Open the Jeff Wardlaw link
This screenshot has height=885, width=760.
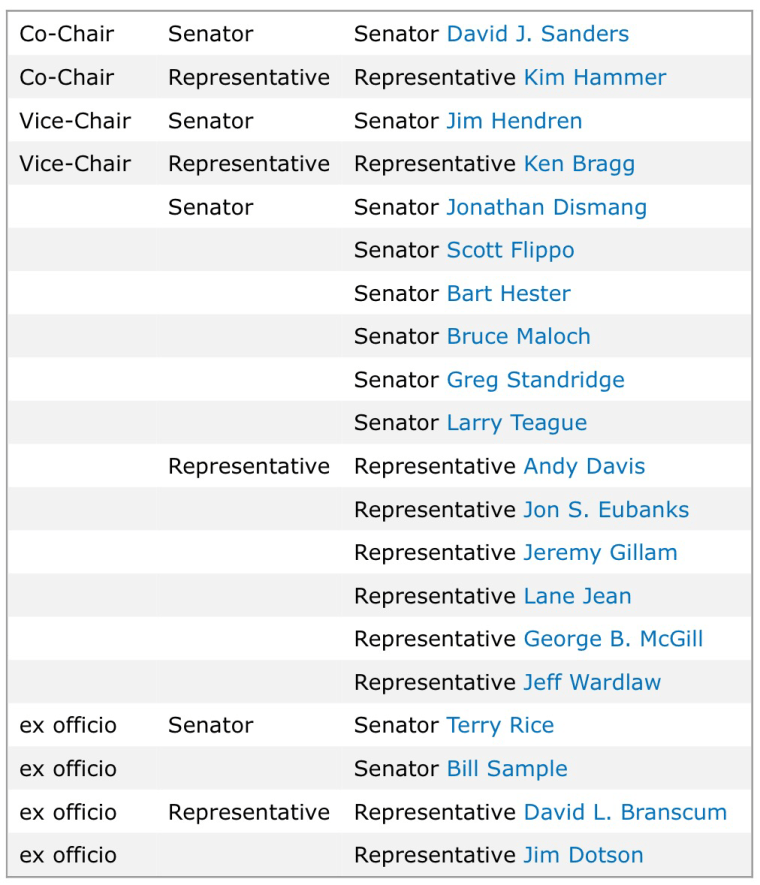coord(592,682)
